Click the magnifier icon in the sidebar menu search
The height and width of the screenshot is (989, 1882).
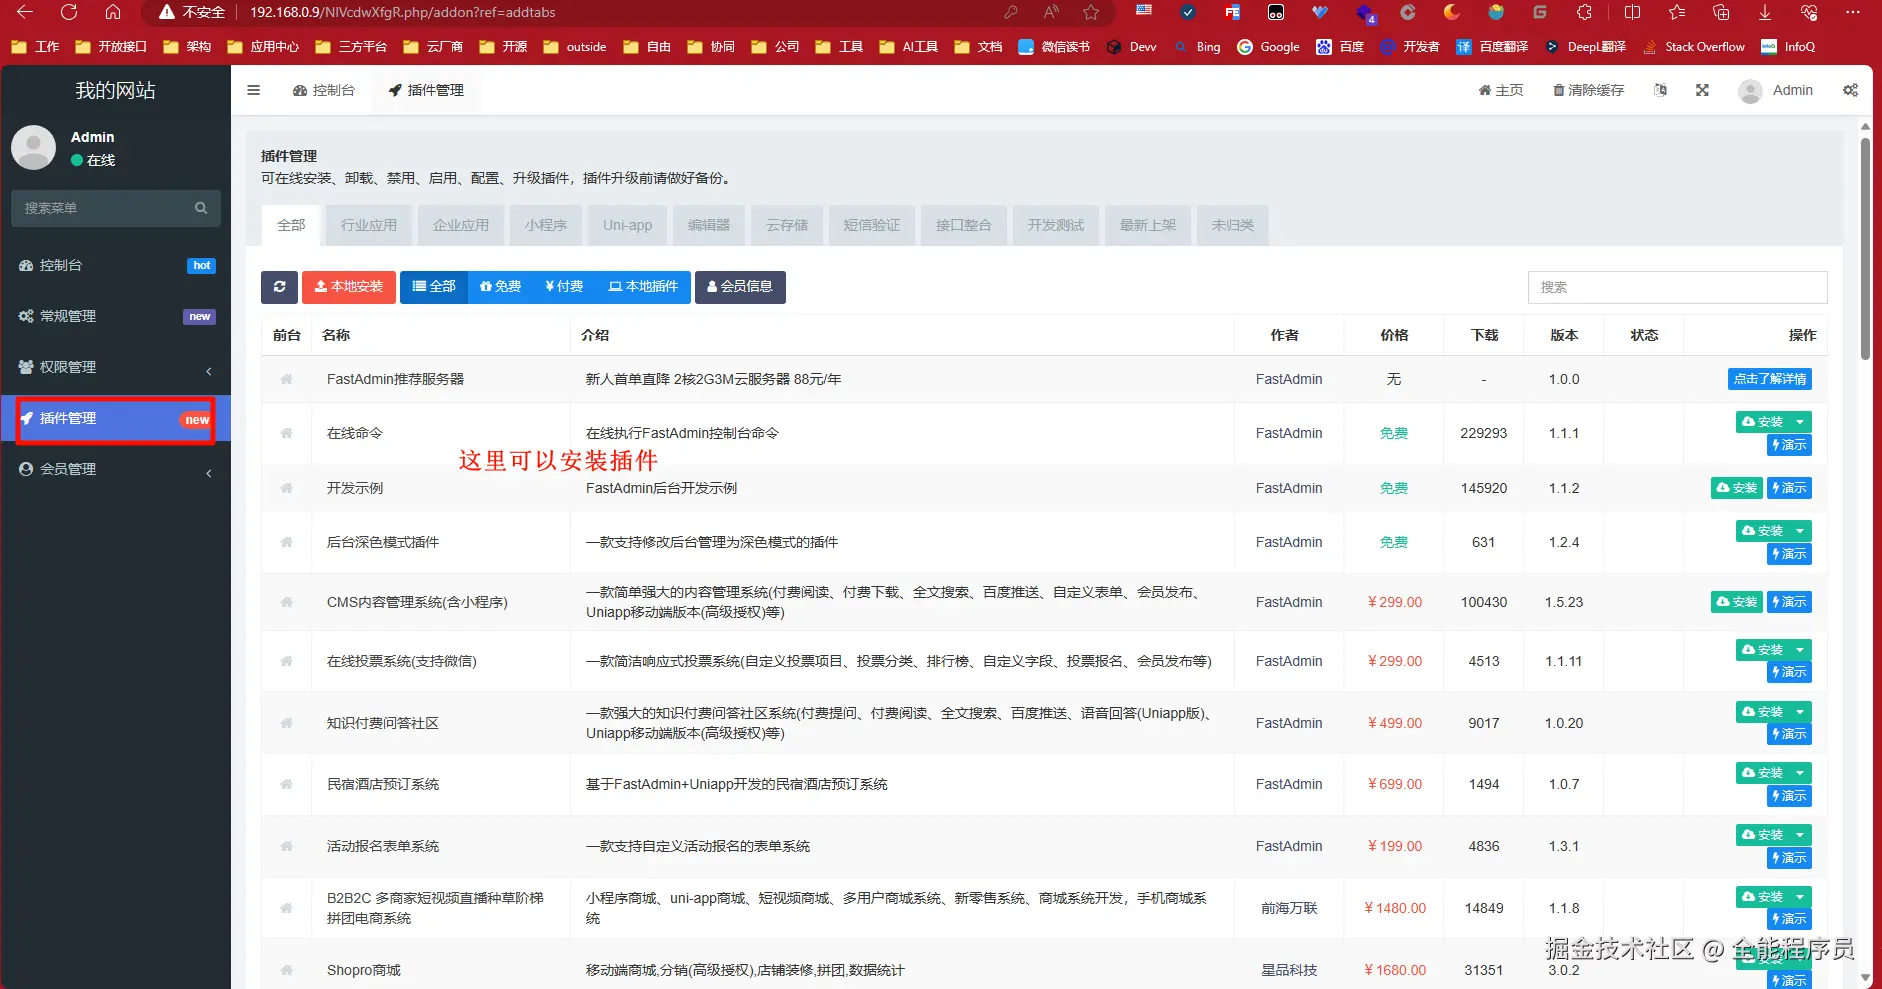coord(201,208)
